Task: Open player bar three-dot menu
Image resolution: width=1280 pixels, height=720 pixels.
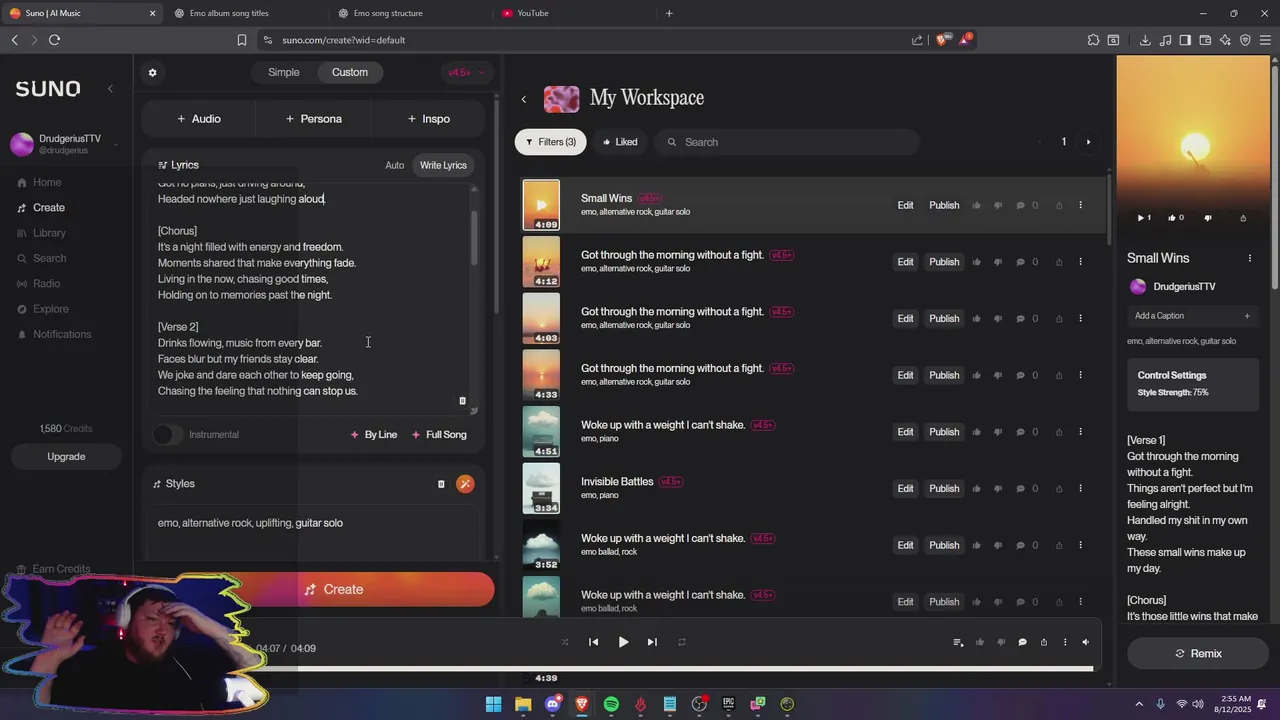Action: pos(1065,642)
